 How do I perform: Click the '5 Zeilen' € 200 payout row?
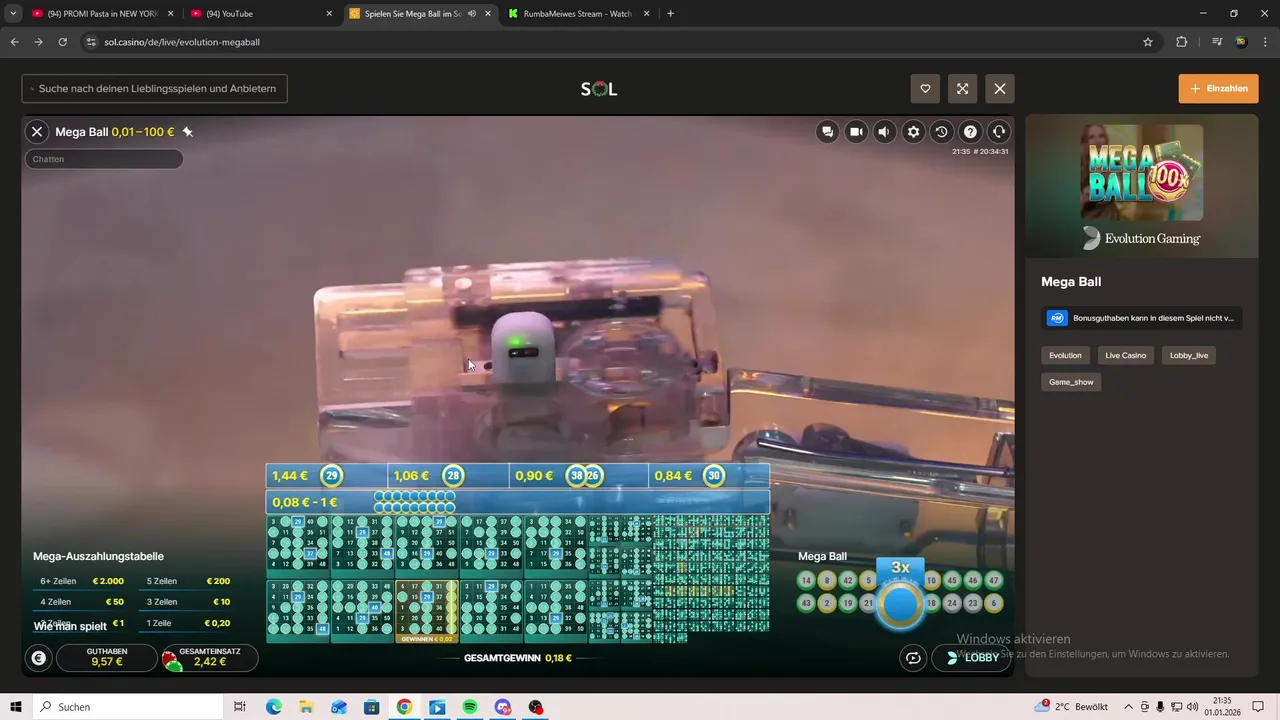tap(188, 581)
